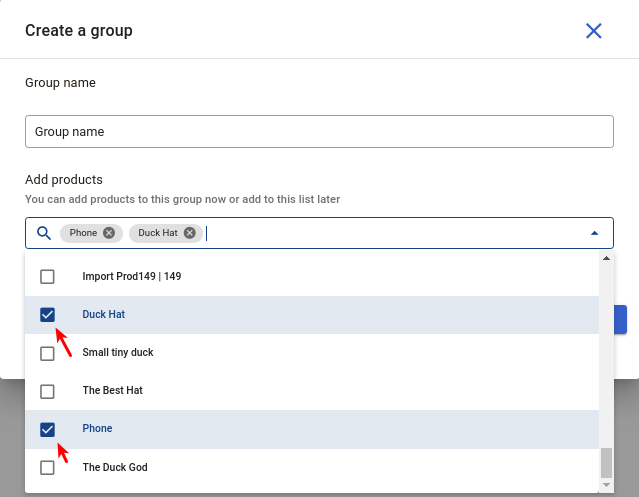The height and width of the screenshot is (497, 639).
Task: Check the Import Prod149 checkbox
Action: pos(47,277)
